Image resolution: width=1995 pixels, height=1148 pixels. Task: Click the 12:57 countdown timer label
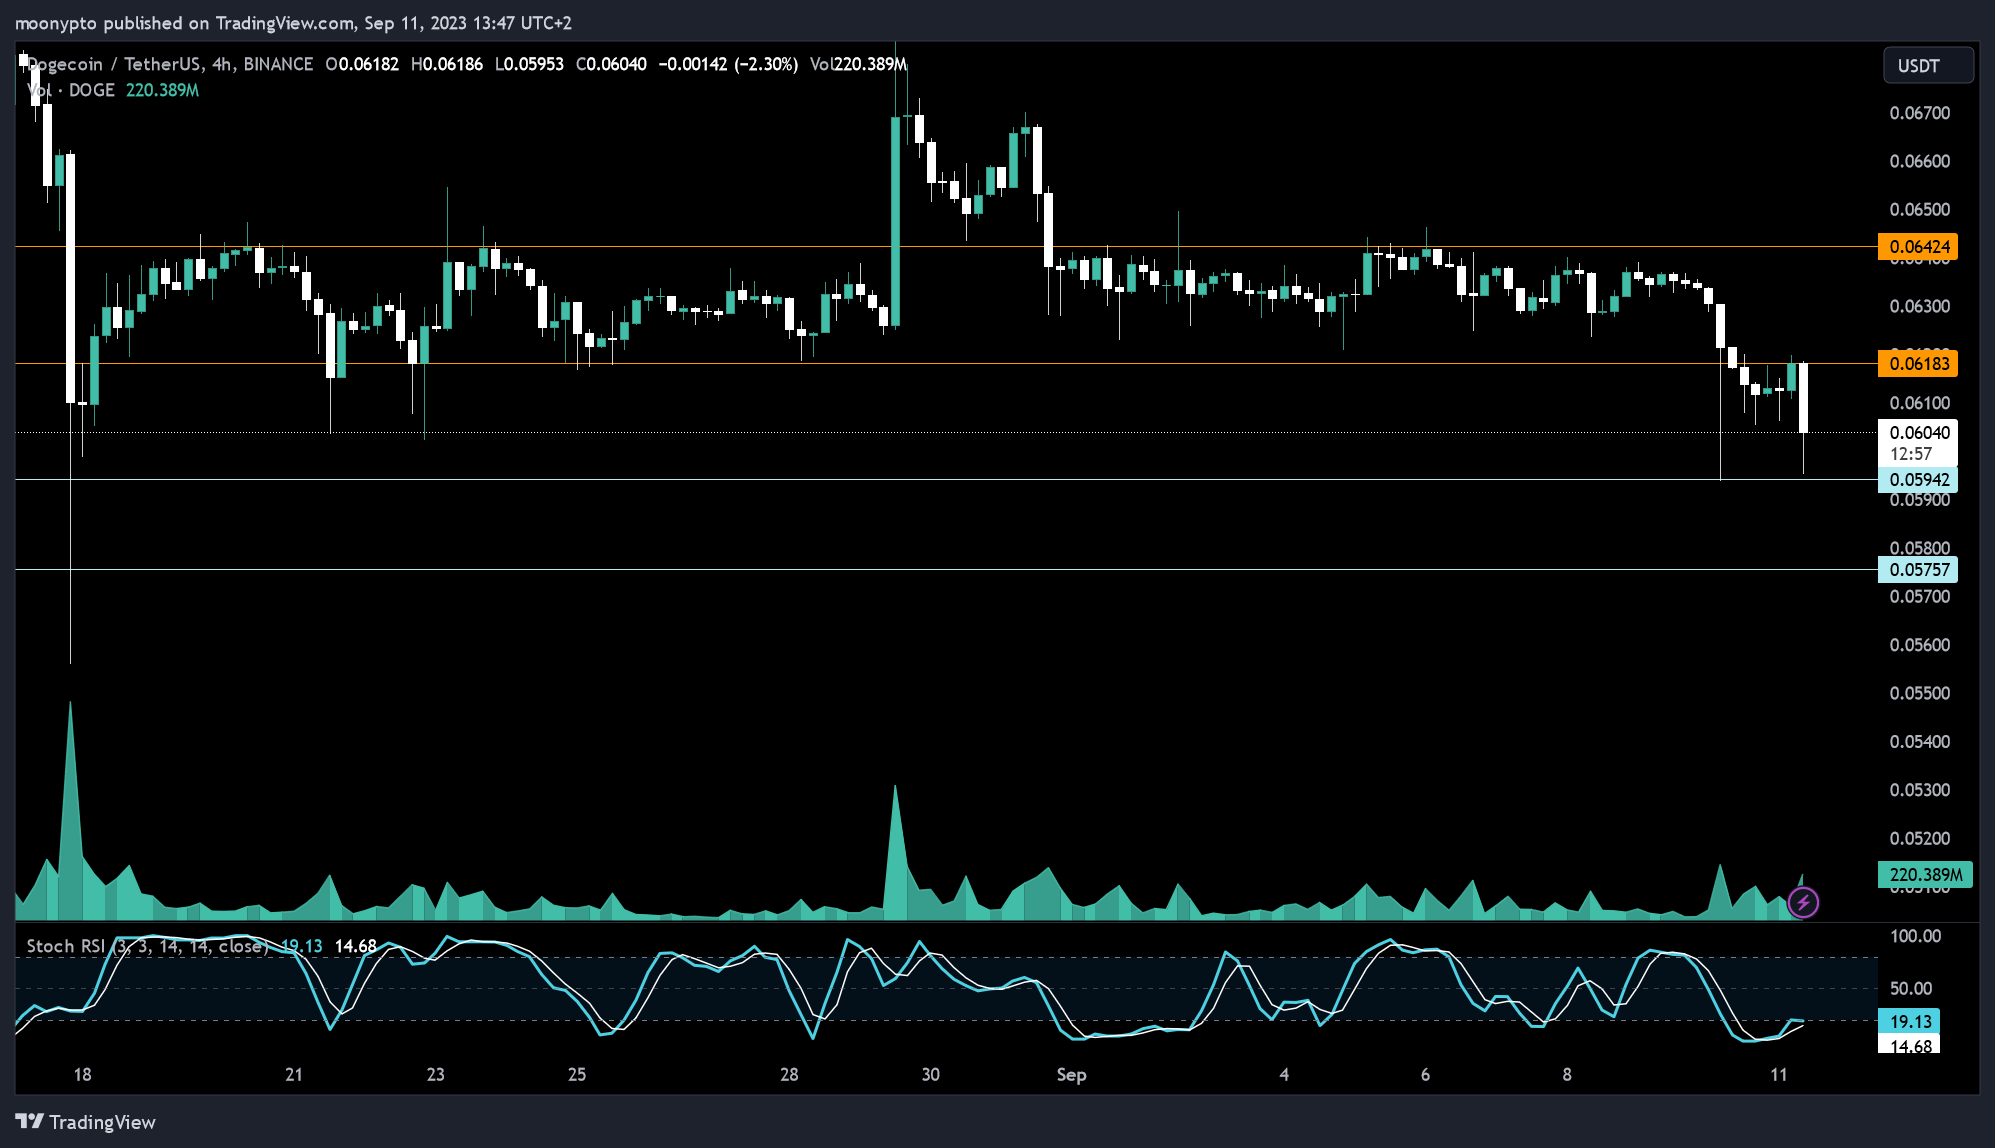[x=1910, y=454]
